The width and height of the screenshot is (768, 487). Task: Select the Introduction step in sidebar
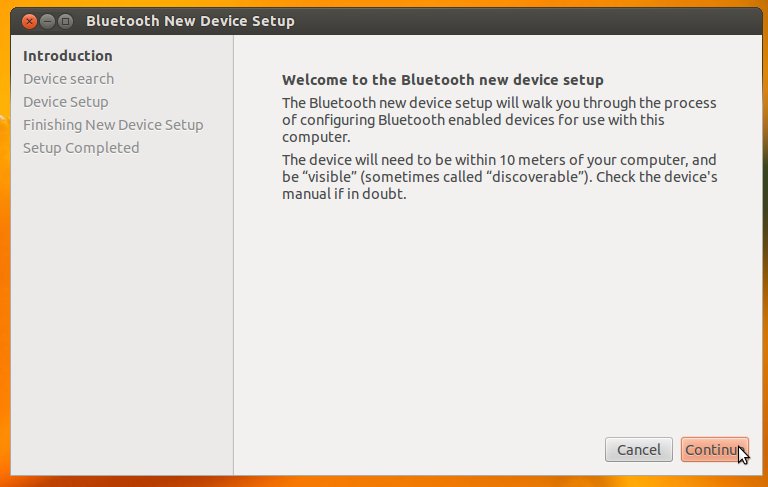click(x=68, y=56)
